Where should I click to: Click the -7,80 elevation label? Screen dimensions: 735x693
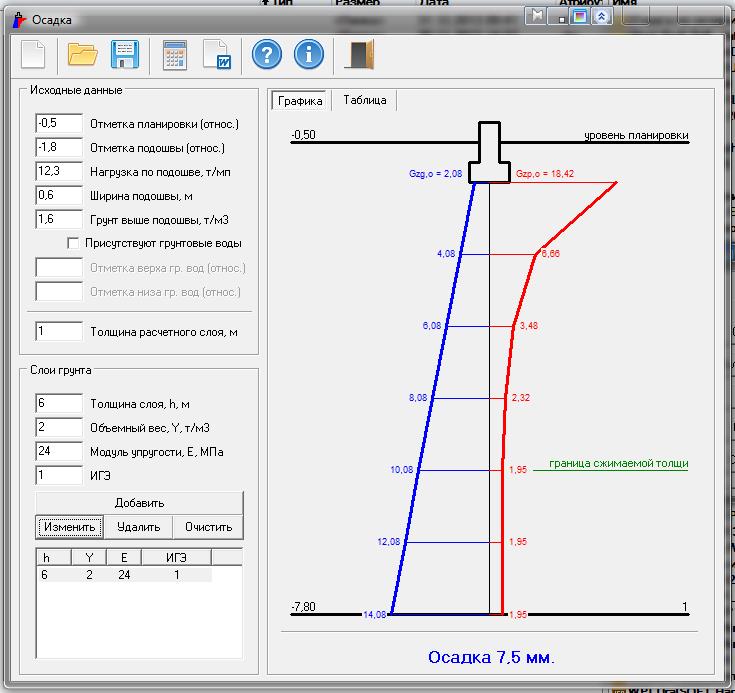[303, 607]
